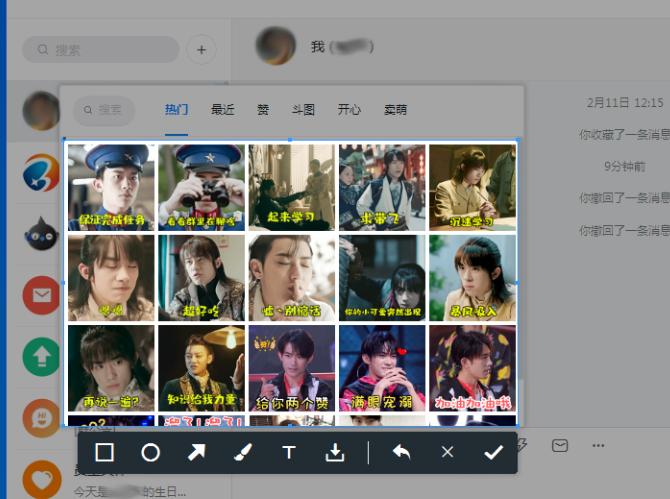Pick the 暴风吸入 sticker
This screenshot has height=499, width=670.
pos(473,278)
